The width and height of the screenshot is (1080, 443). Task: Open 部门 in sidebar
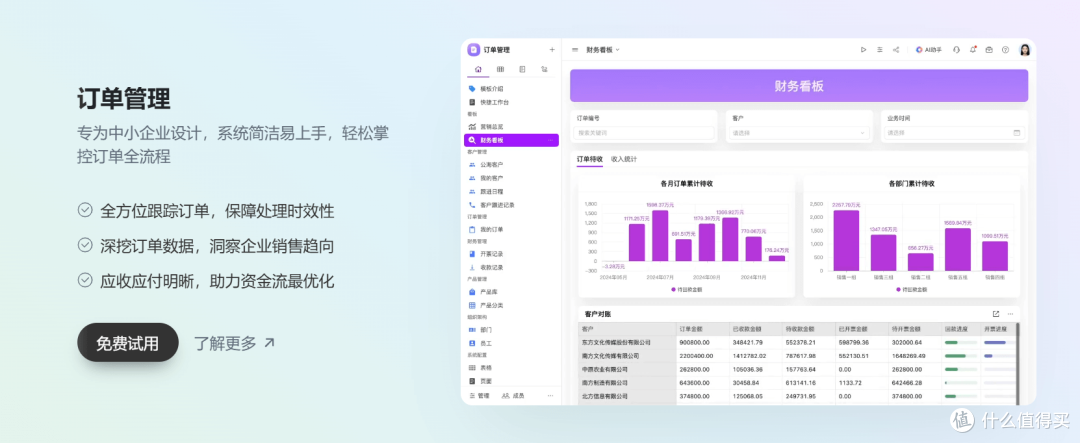pos(511,330)
